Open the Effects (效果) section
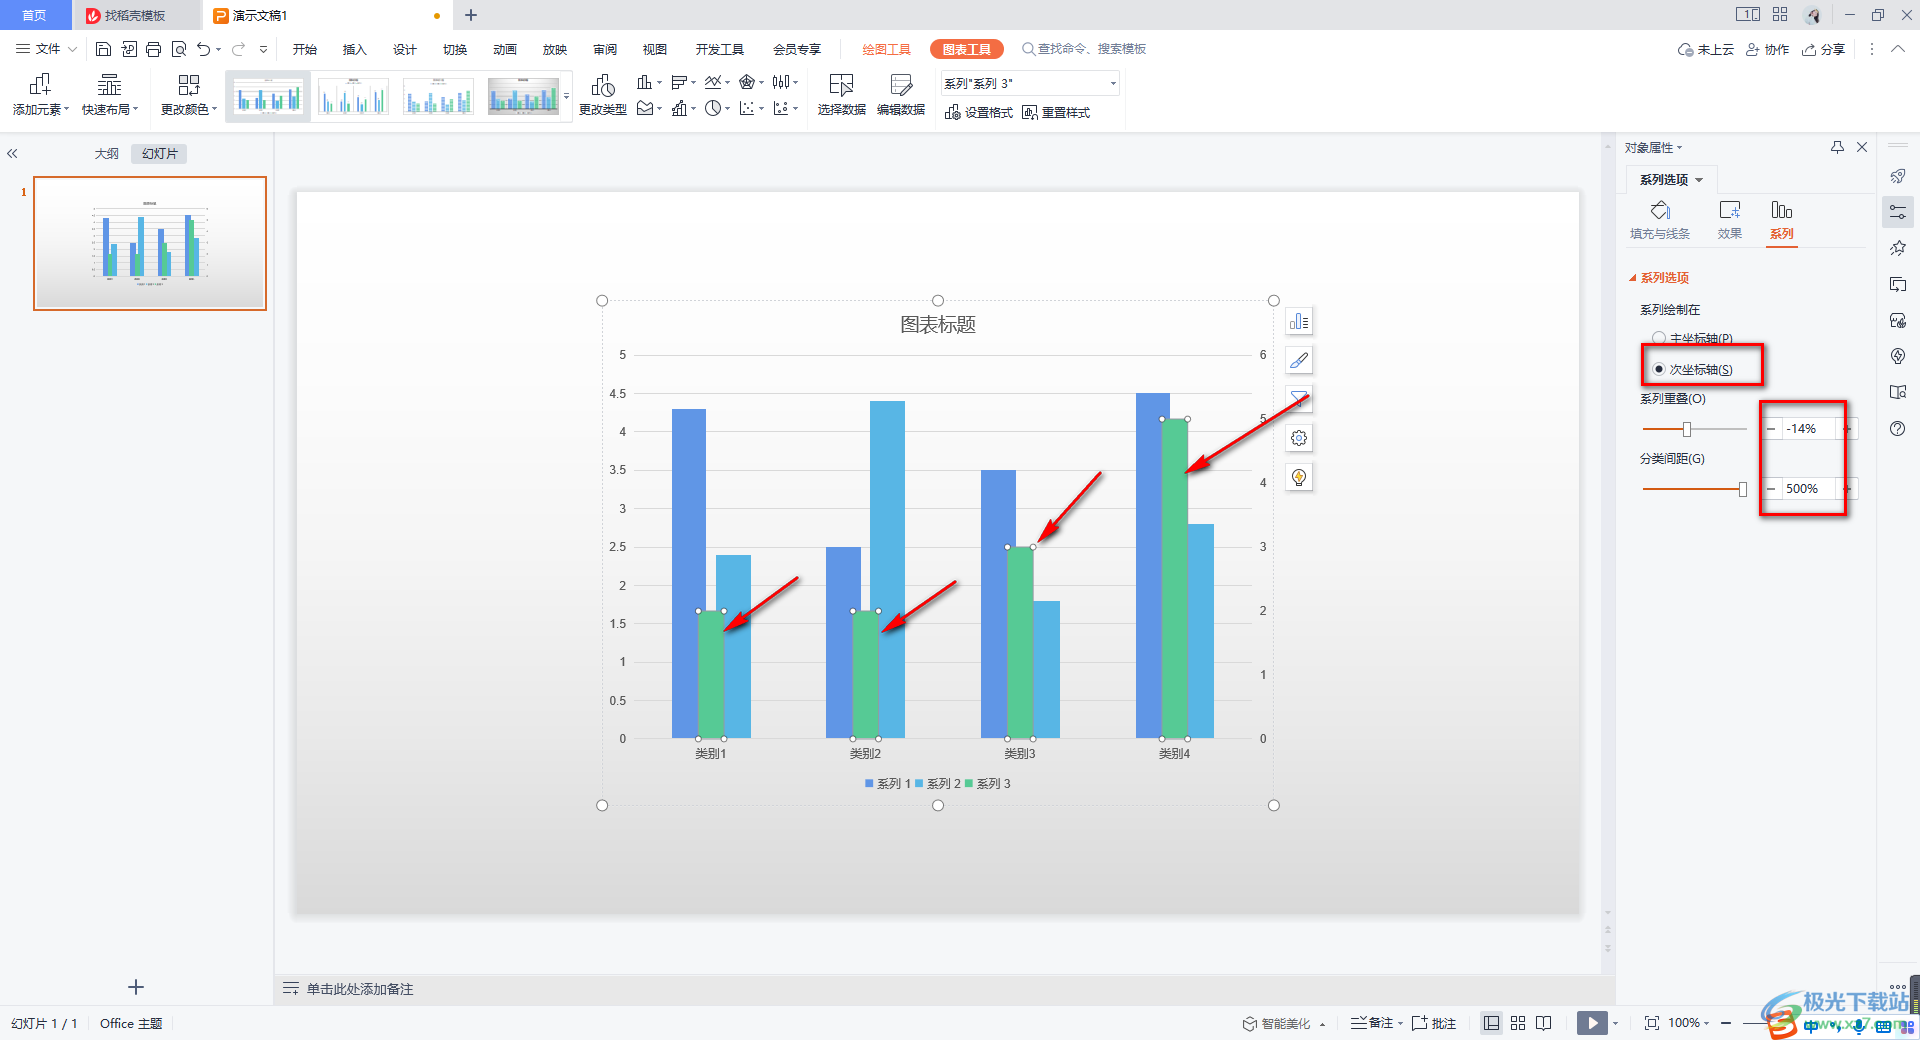This screenshot has width=1920, height=1040. pos(1730,220)
